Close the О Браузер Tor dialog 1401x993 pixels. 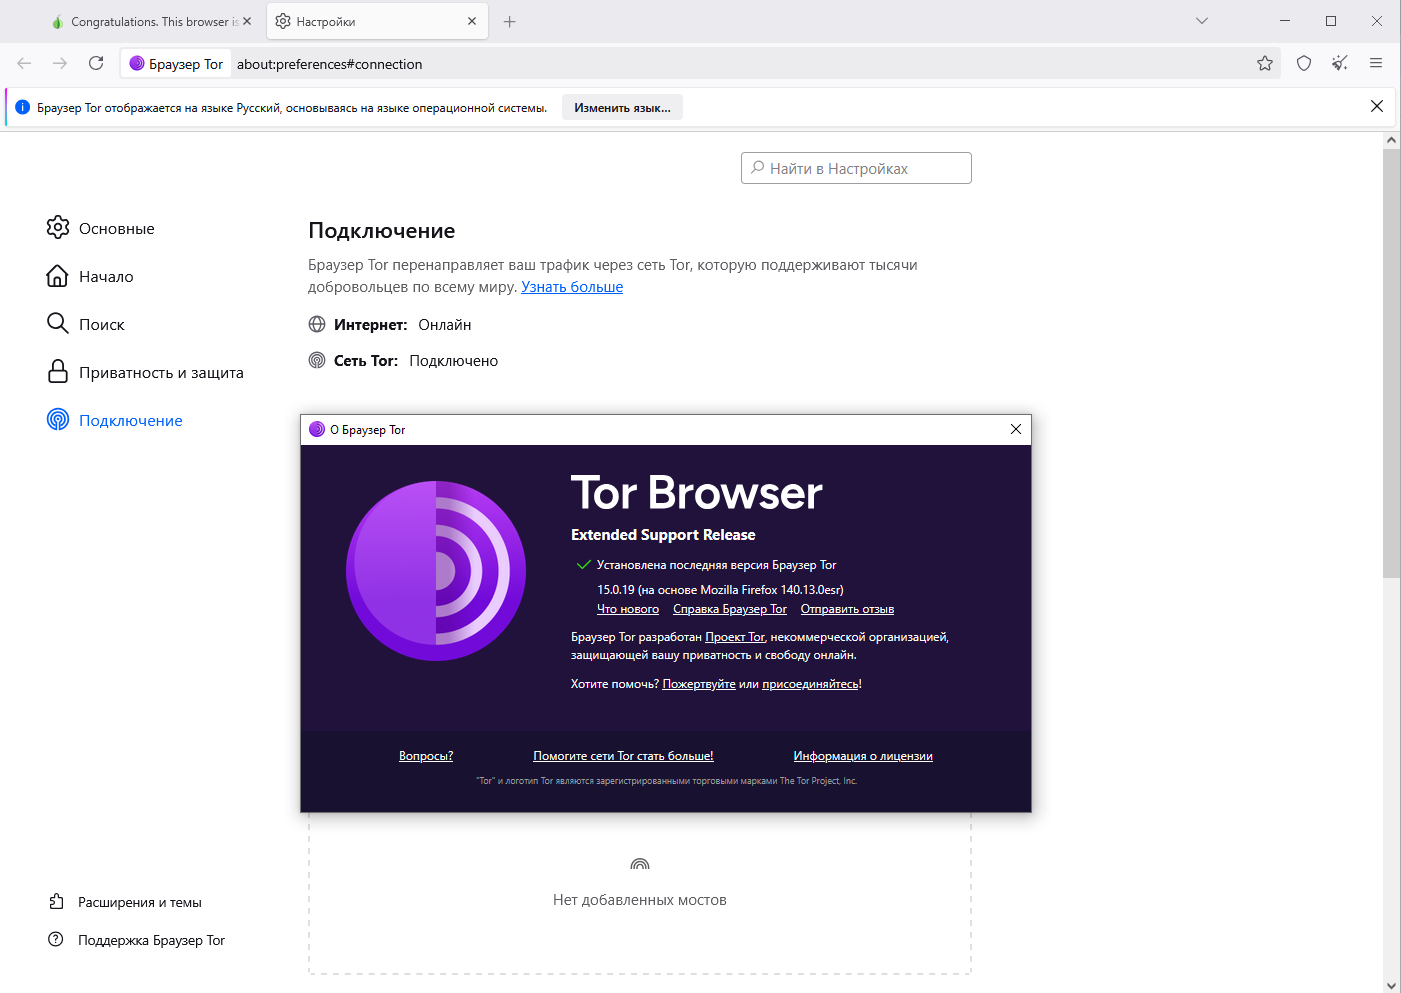click(1016, 429)
